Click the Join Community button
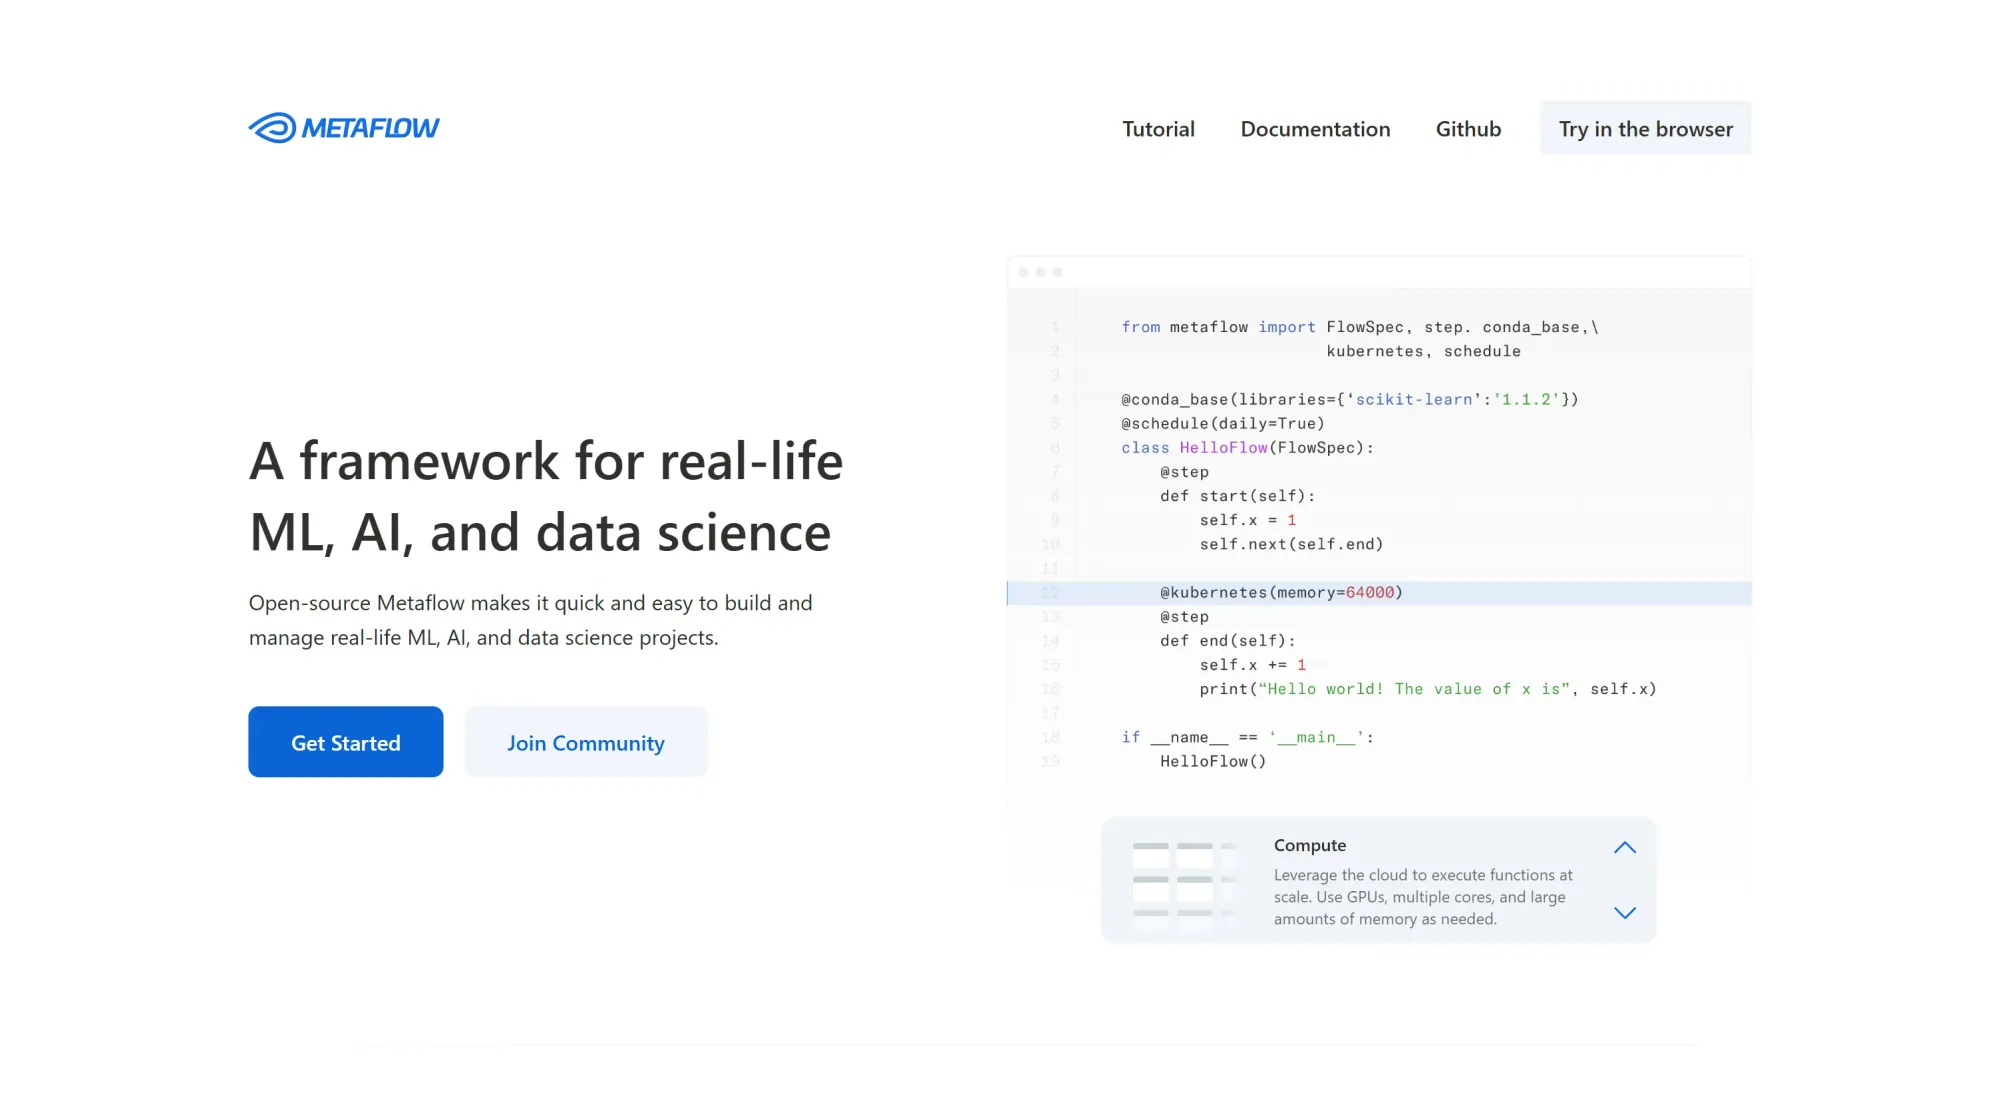The width and height of the screenshot is (2000, 1110). [x=586, y=742]
